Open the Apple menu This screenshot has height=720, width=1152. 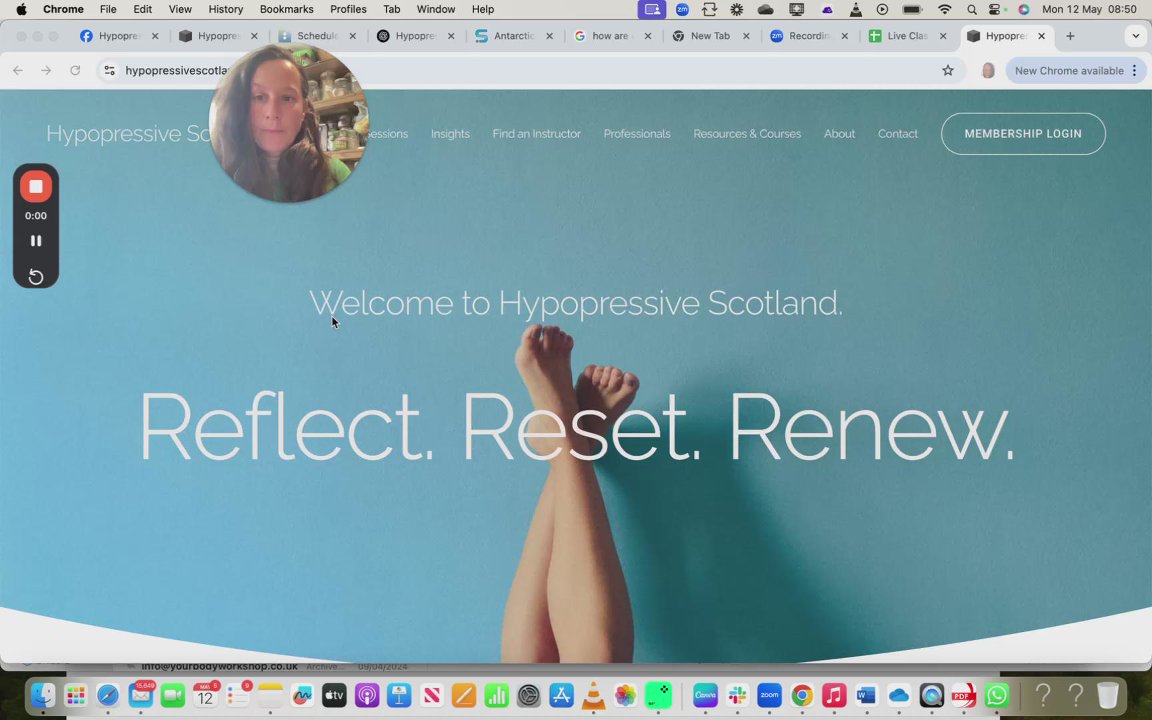[x=21, y=10]
